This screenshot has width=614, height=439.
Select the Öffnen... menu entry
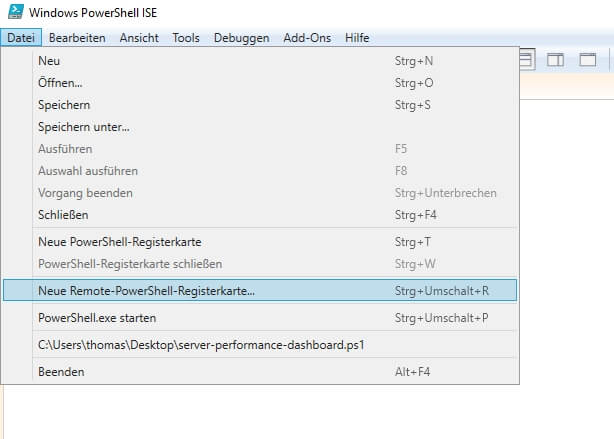tap(260, 83)
